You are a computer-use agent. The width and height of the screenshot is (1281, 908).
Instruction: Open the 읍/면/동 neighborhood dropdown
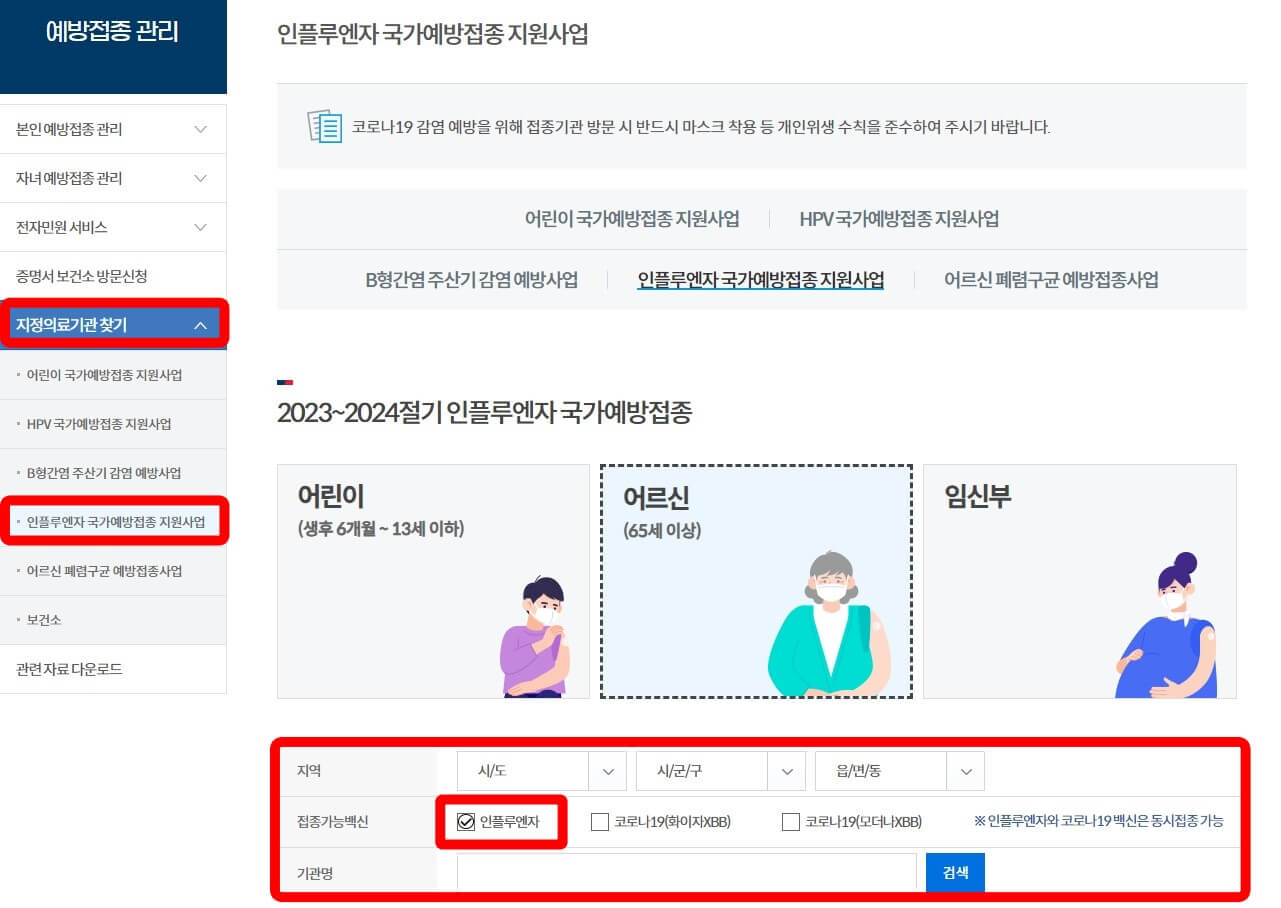pos(900,771)
